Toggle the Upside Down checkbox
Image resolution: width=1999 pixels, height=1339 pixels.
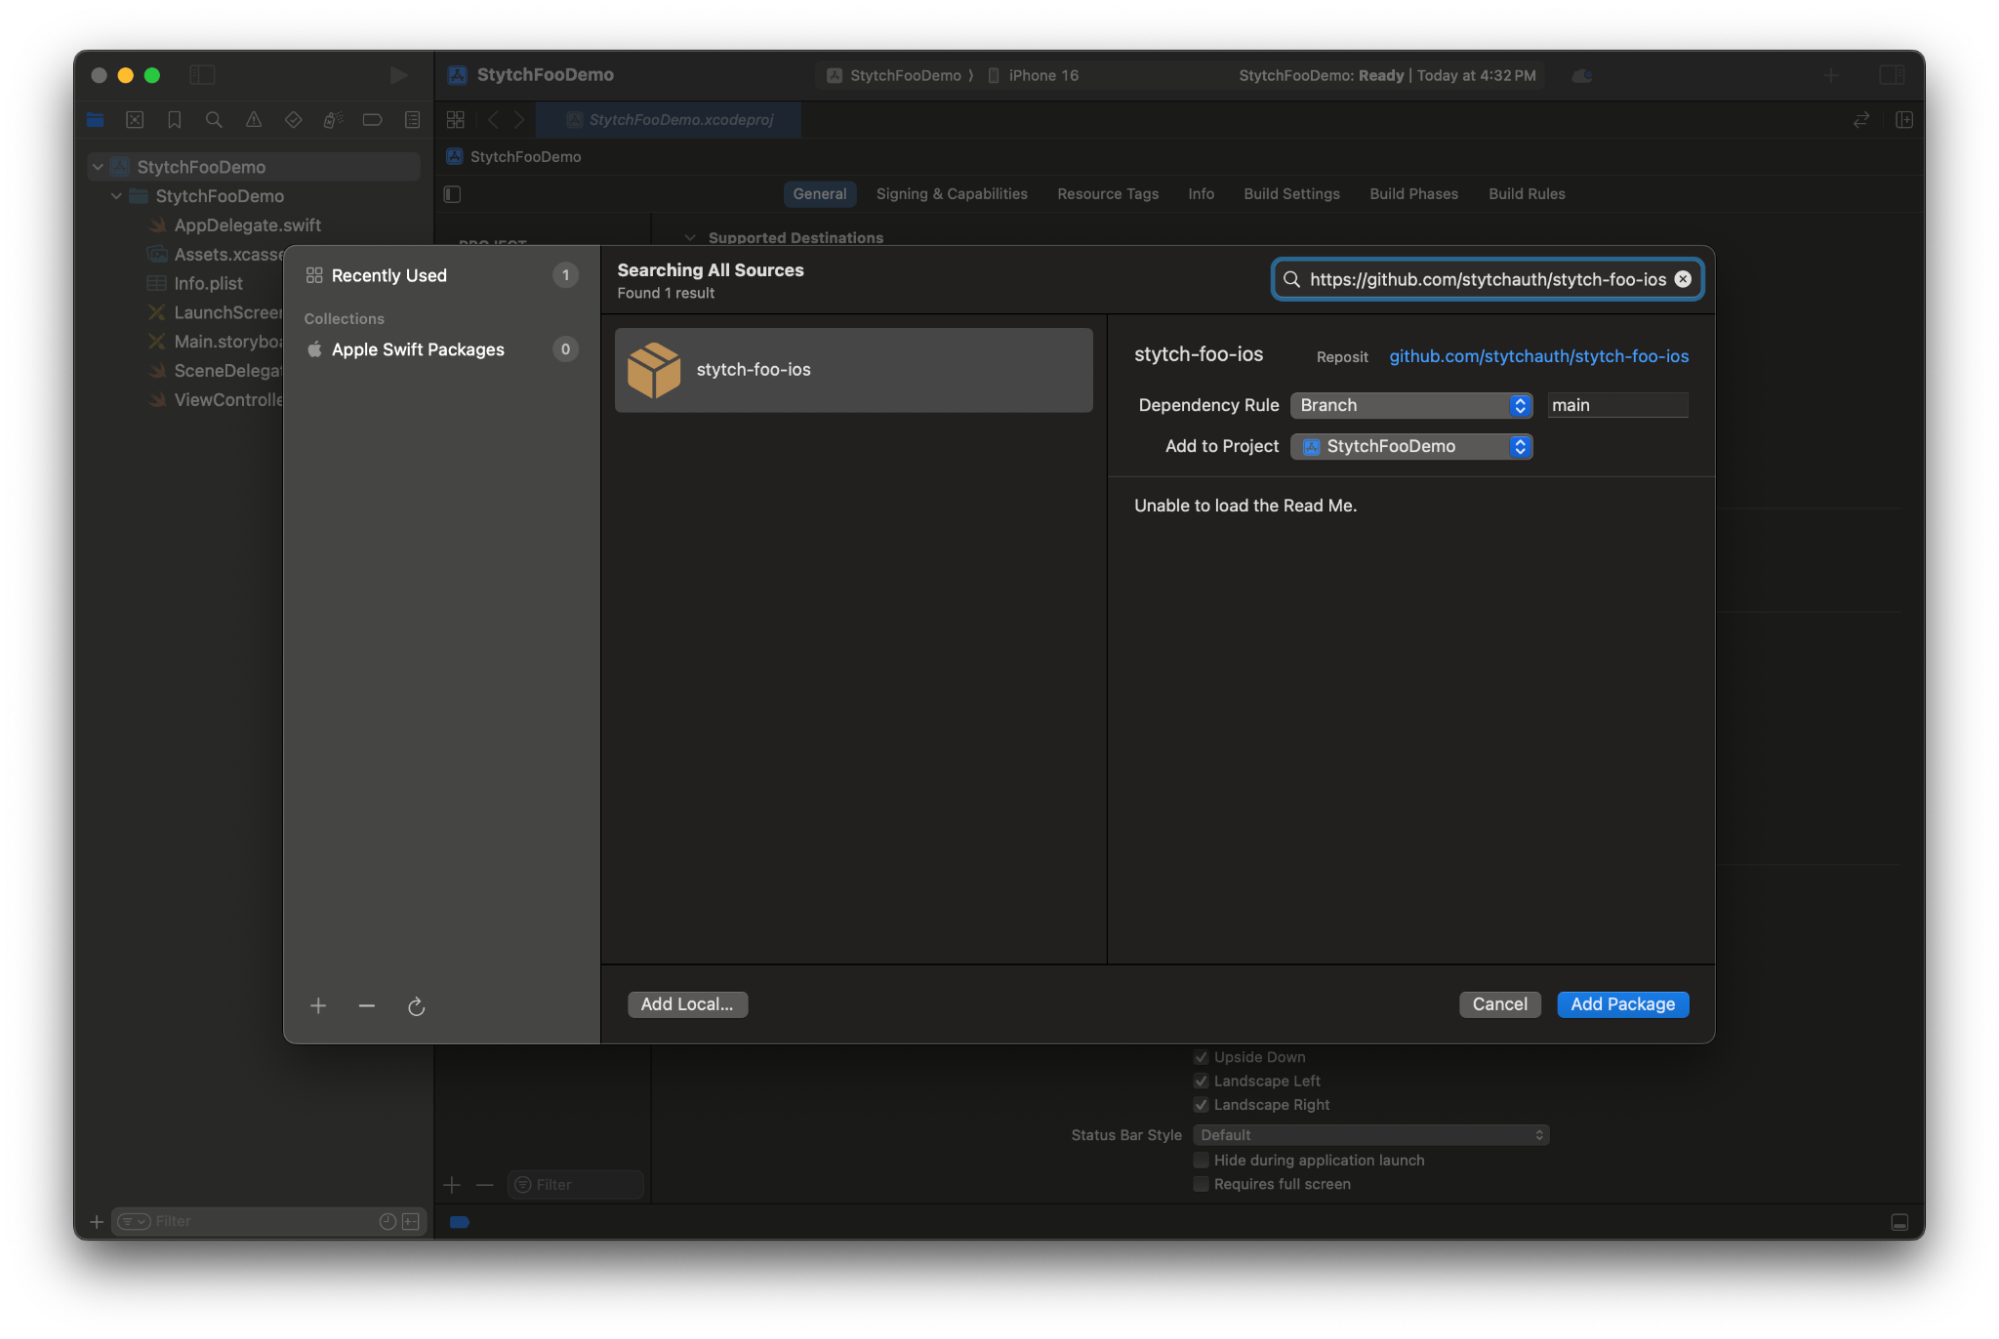click(1201, 1057)
